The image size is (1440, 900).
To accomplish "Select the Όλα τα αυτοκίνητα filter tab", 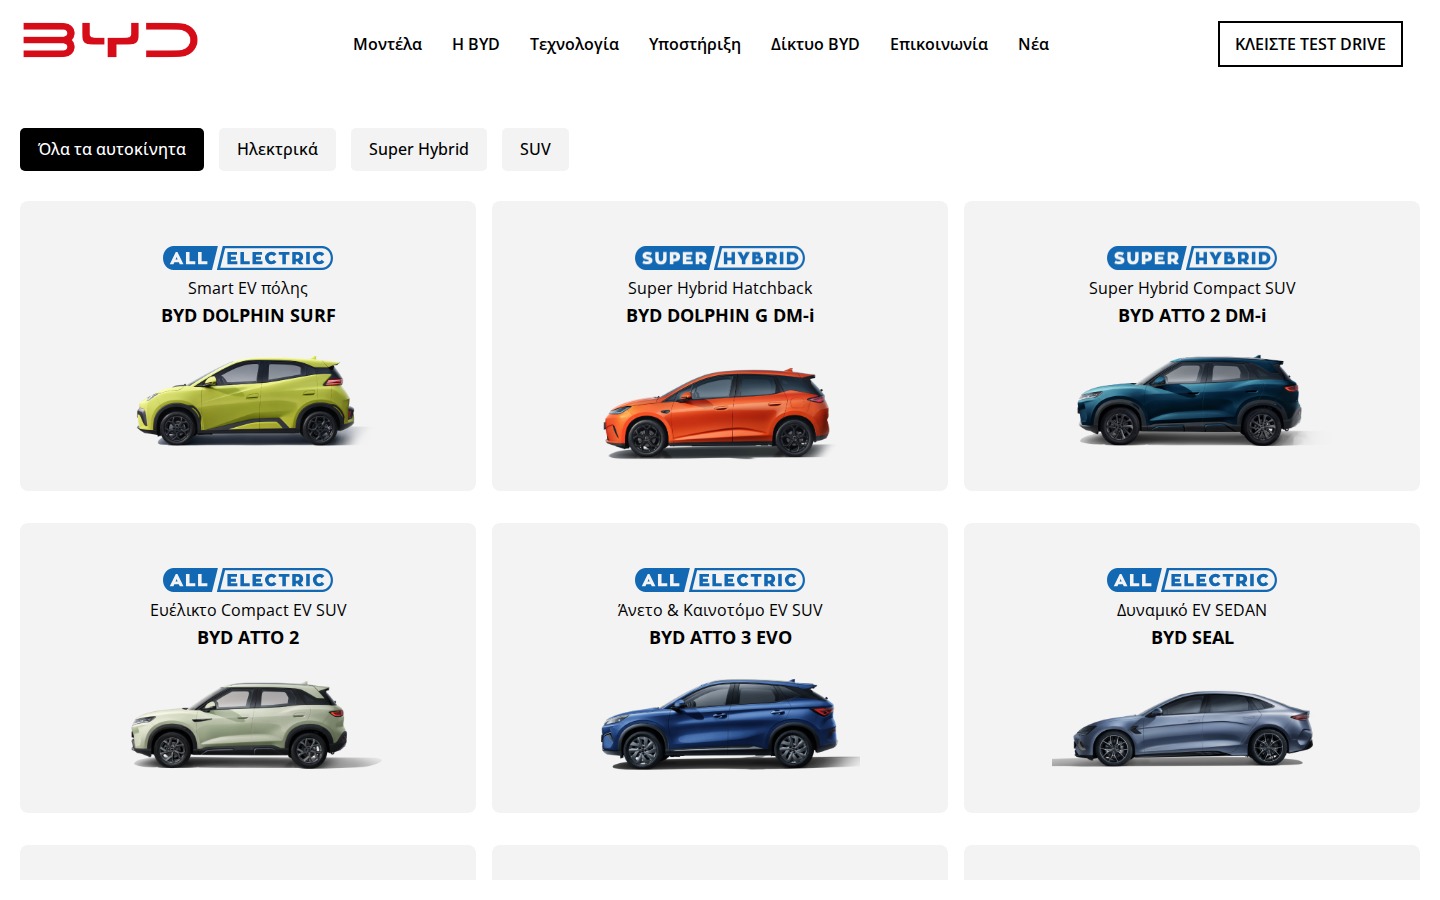I will click(112, 149).
